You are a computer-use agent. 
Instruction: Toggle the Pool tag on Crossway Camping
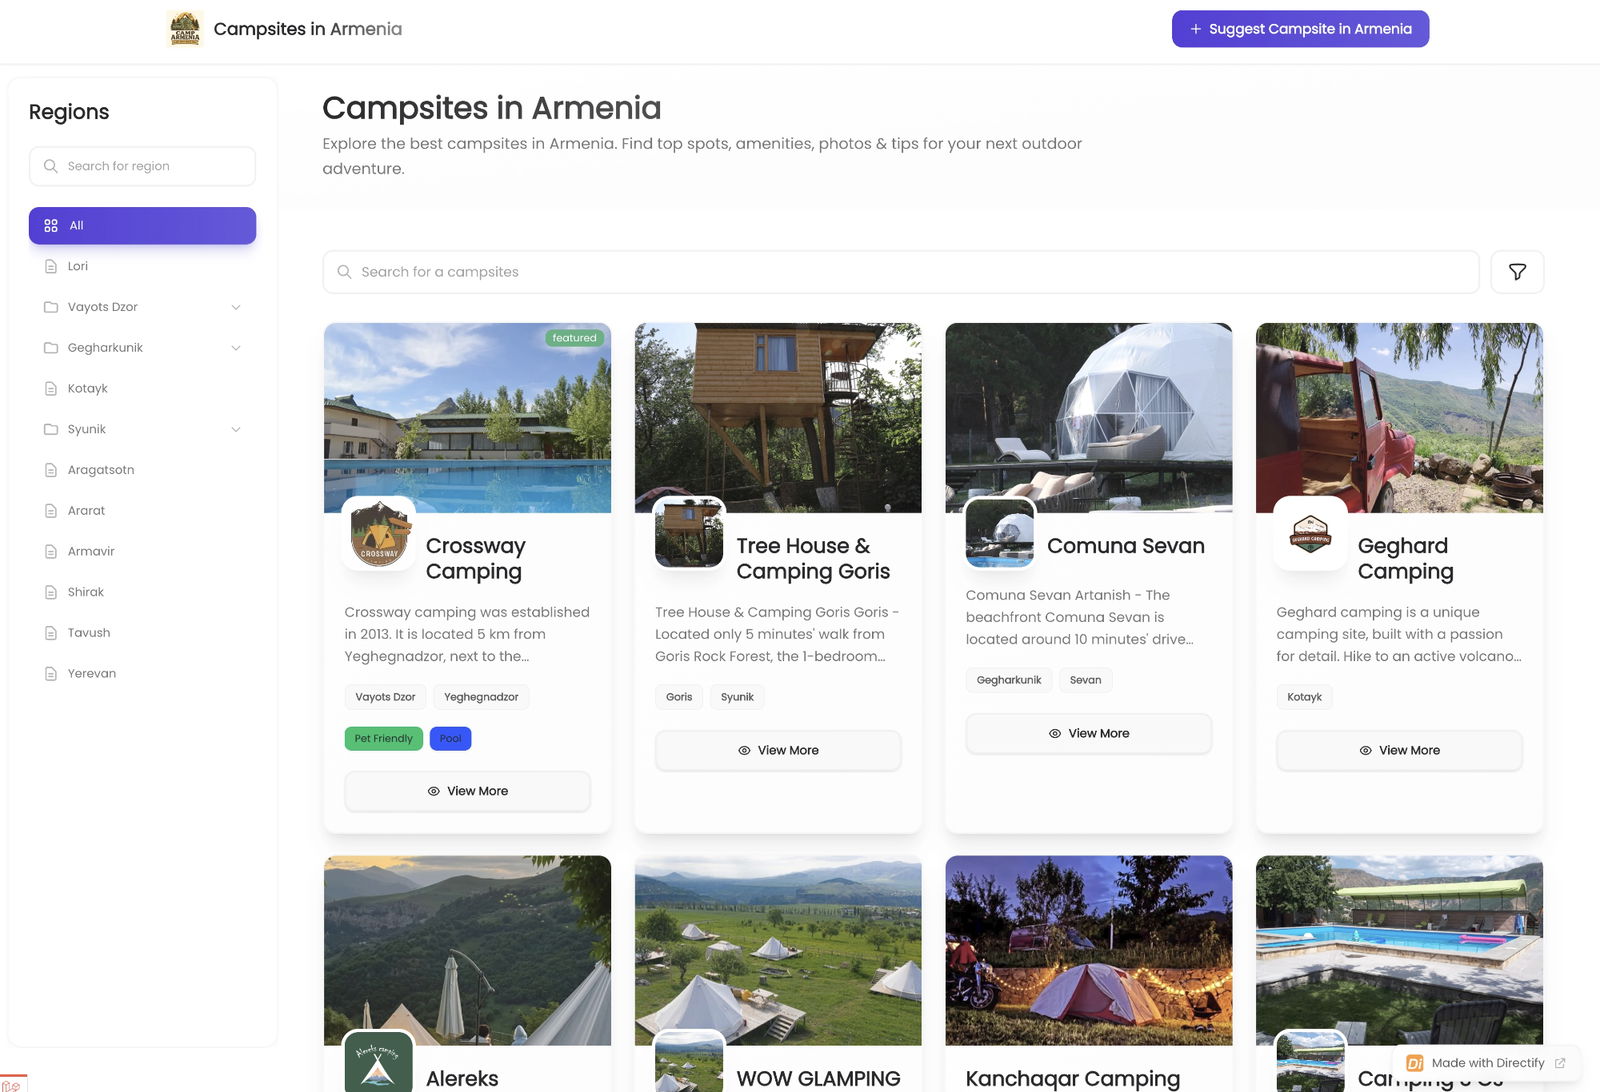450,738
